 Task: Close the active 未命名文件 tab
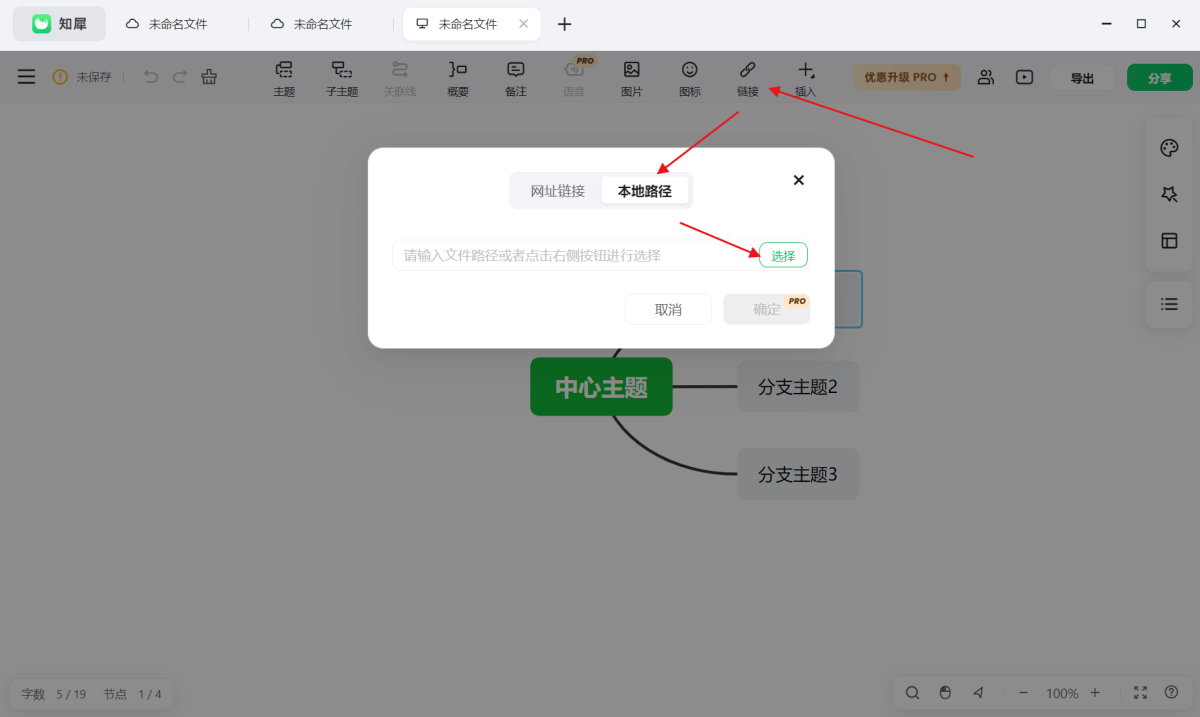(x=523, y=24)
